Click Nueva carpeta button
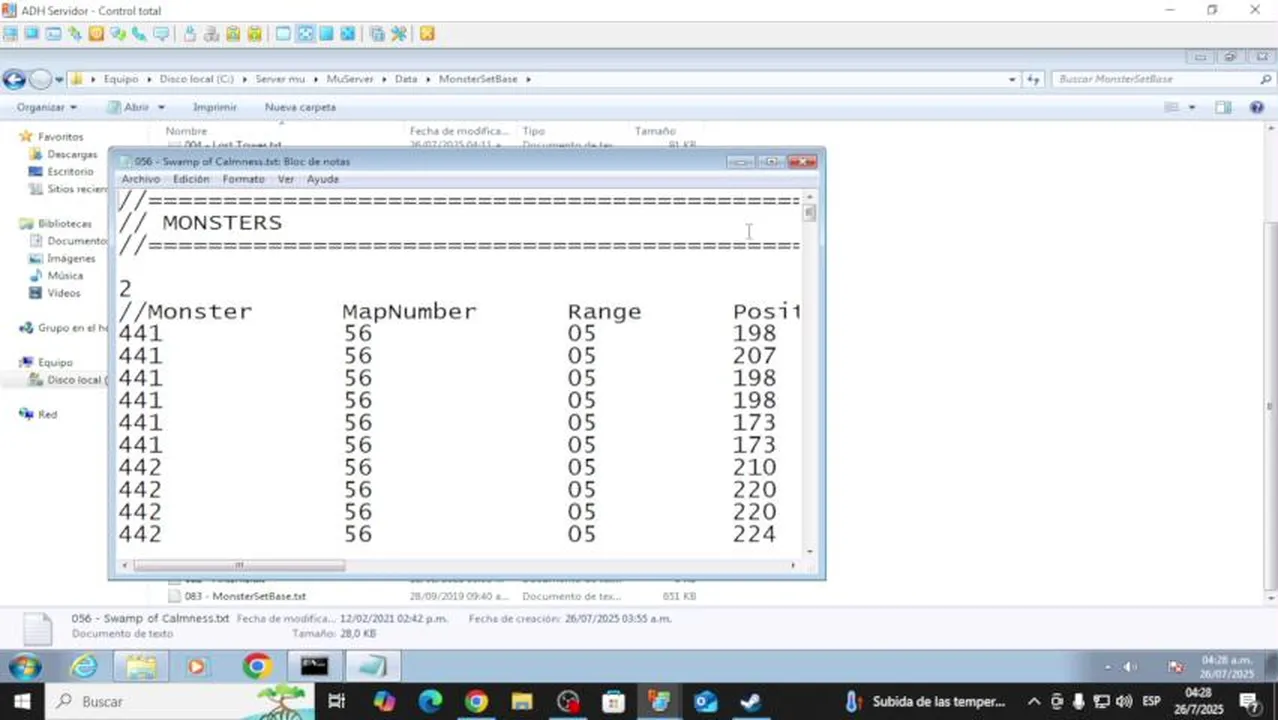Viewport: 1278px width, 720px height. [x=300, y=107]
